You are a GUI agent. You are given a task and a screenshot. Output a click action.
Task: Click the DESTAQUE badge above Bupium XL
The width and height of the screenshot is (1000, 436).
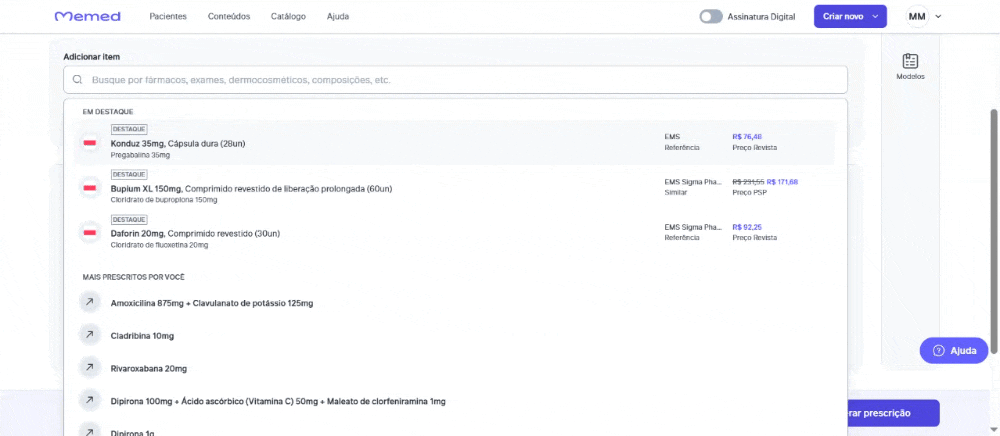click(x=129, y=175)
